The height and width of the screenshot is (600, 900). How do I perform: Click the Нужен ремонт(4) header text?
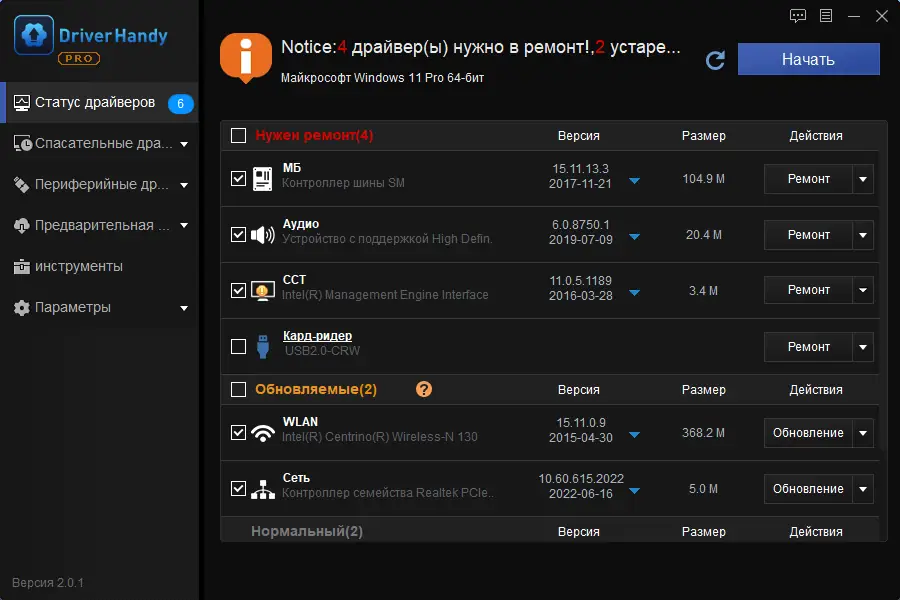(314, 136)
